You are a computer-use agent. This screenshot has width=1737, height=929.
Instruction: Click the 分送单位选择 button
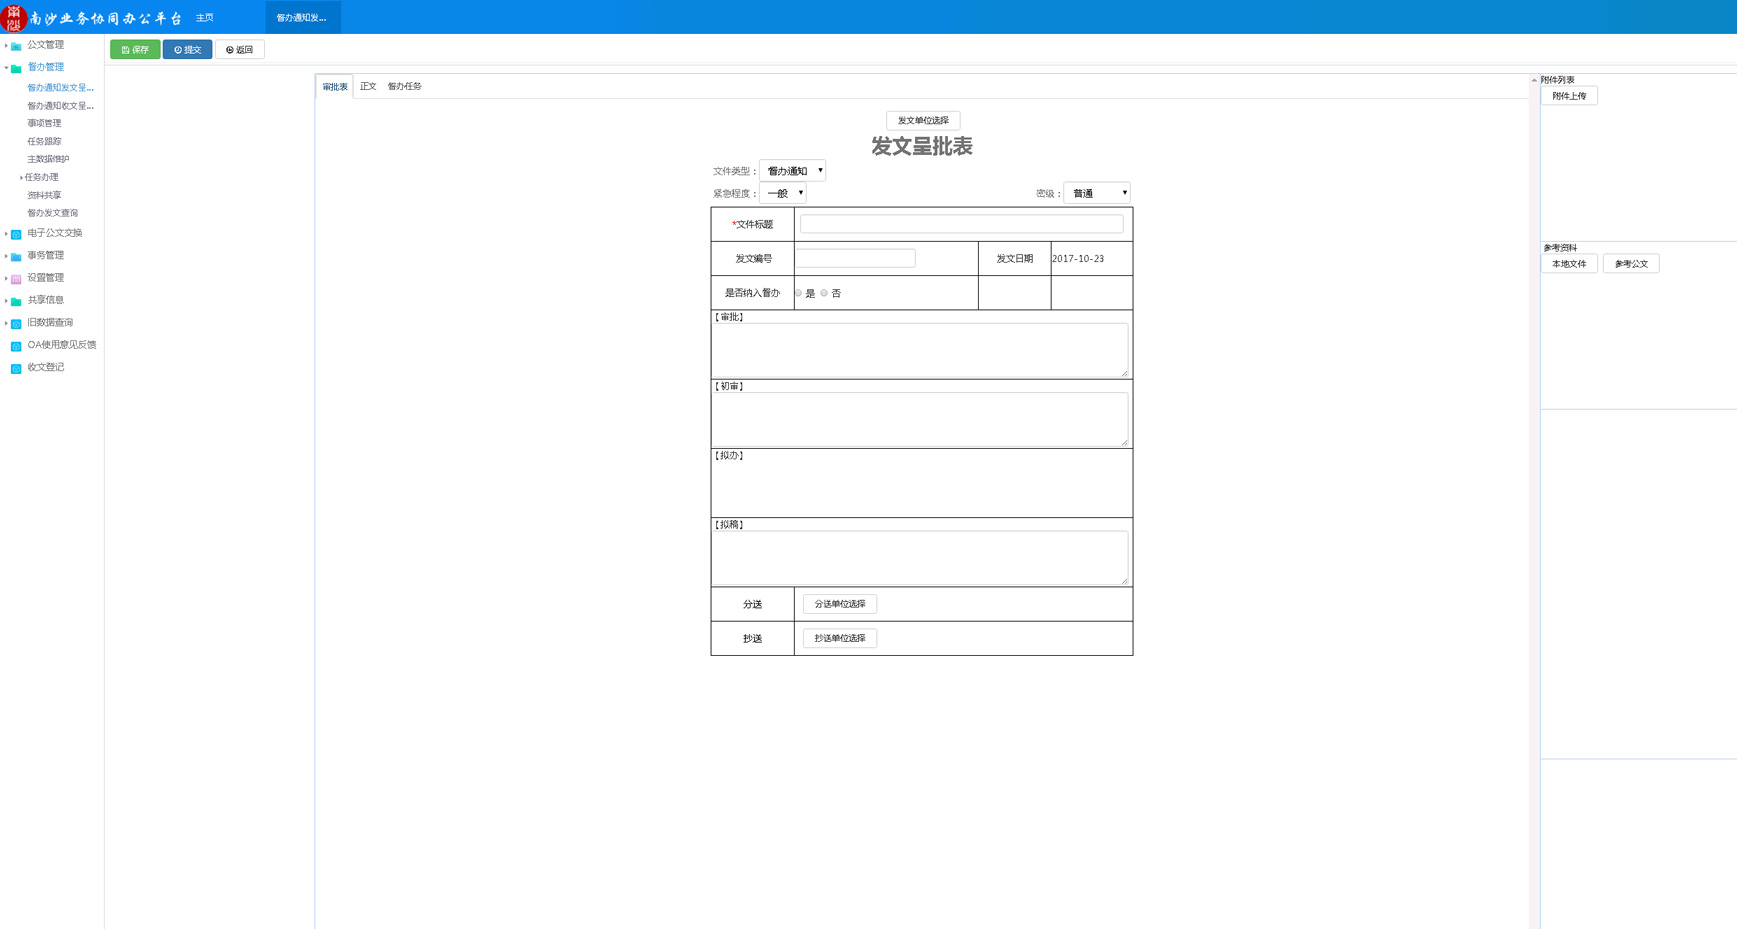tap(839, 604)
